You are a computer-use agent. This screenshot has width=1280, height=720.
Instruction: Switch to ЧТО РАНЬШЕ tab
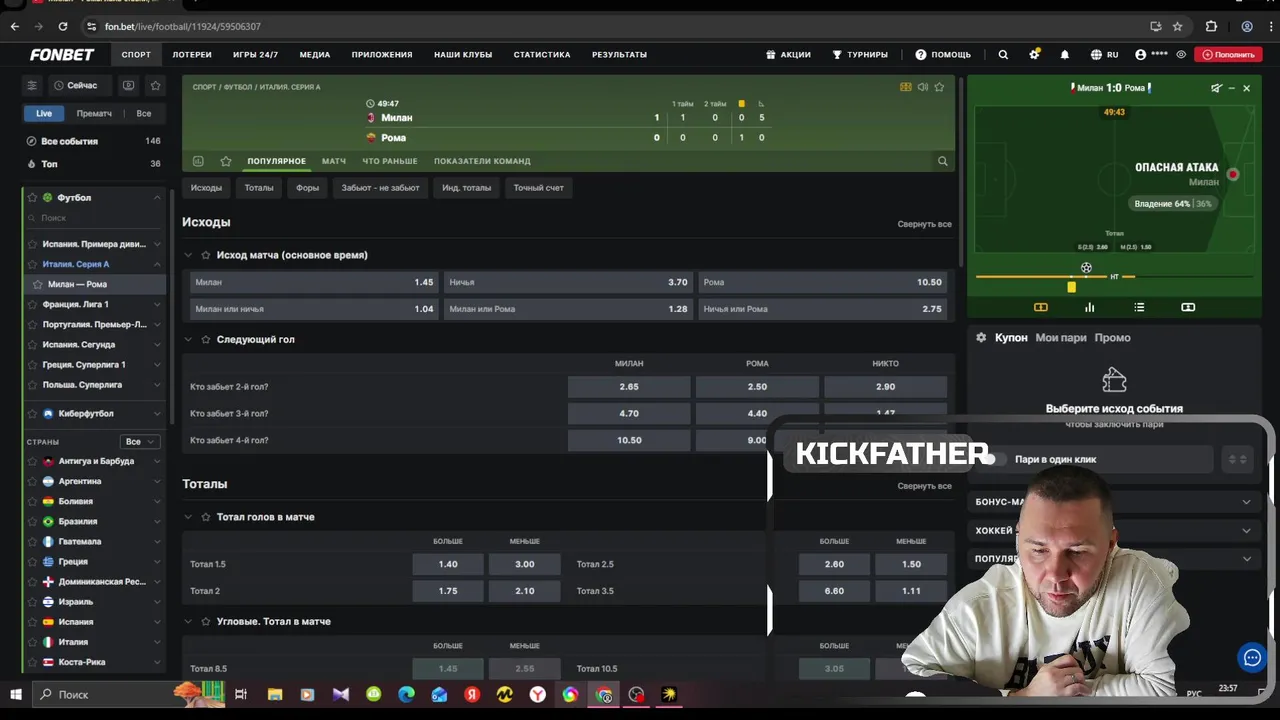(390, 161)
